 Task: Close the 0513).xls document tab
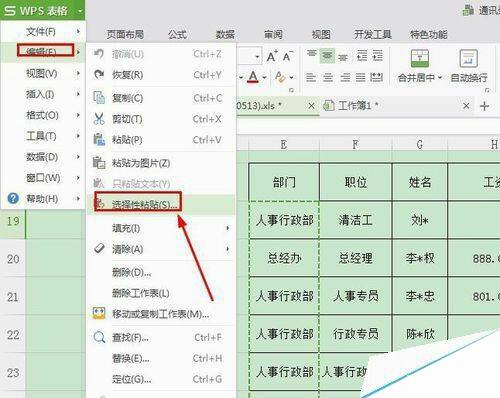coord(311,106)
